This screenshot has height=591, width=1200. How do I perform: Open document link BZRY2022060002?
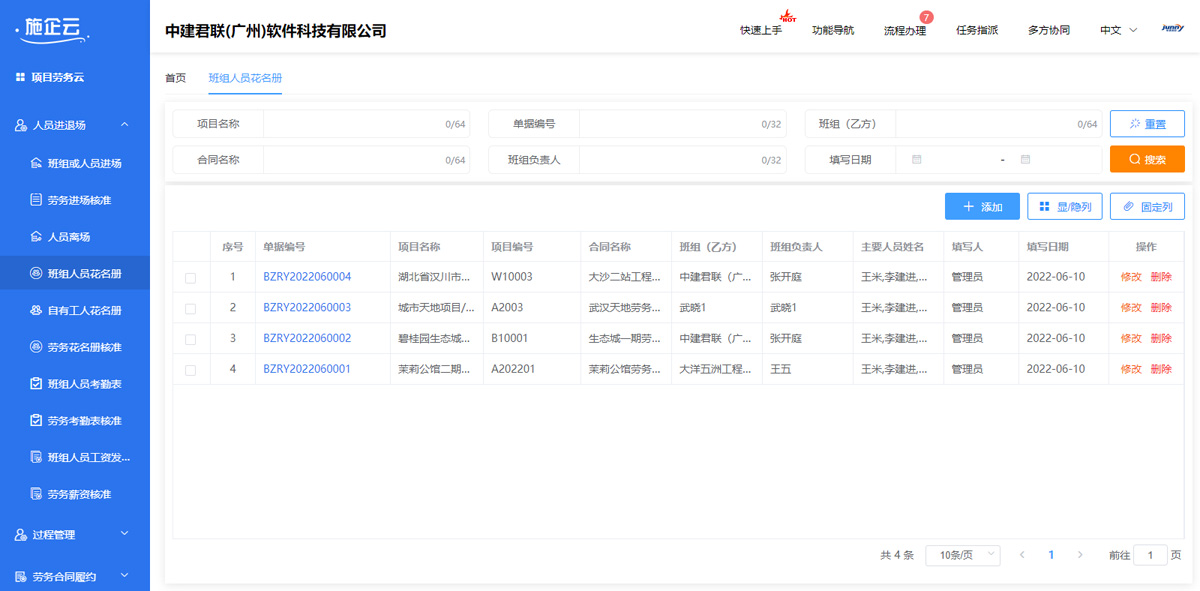pos(307,339)
